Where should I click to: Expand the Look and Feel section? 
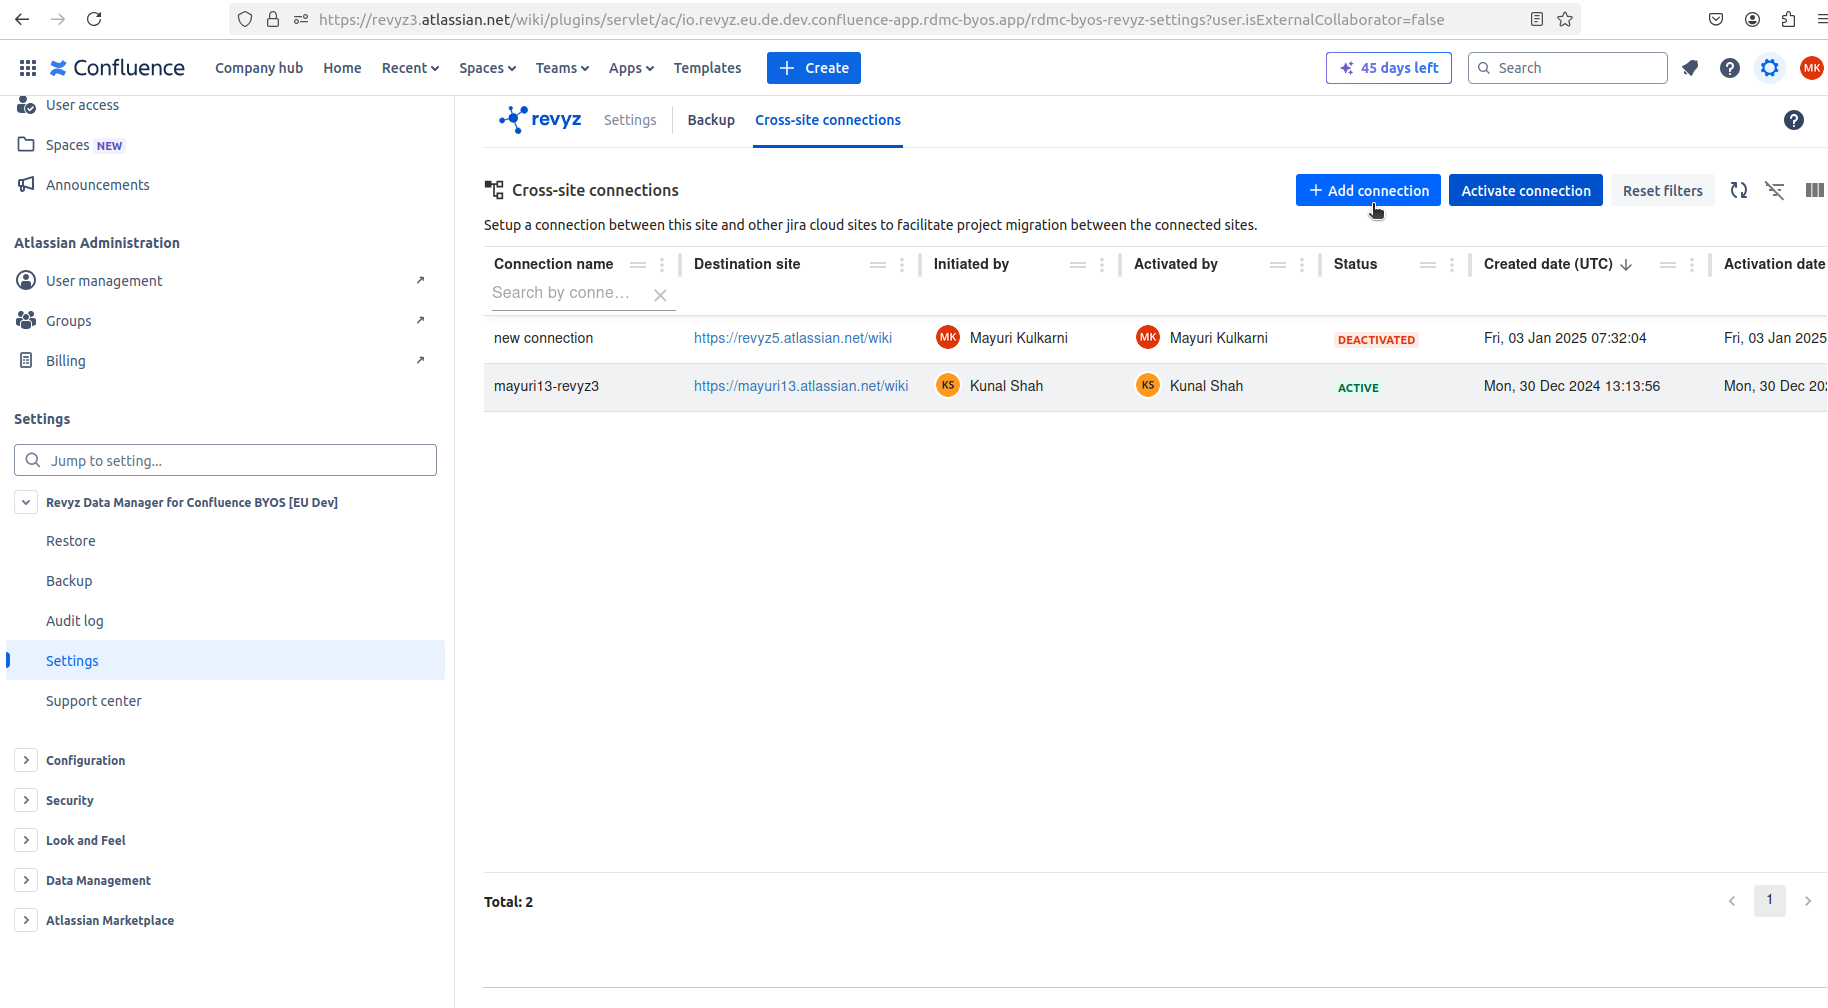coord(26,840)
